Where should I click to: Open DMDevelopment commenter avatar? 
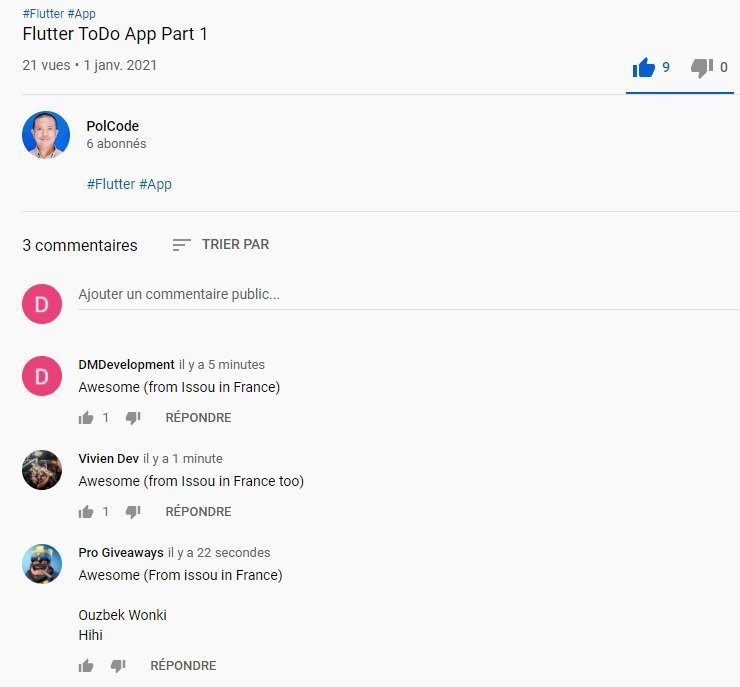42,376
